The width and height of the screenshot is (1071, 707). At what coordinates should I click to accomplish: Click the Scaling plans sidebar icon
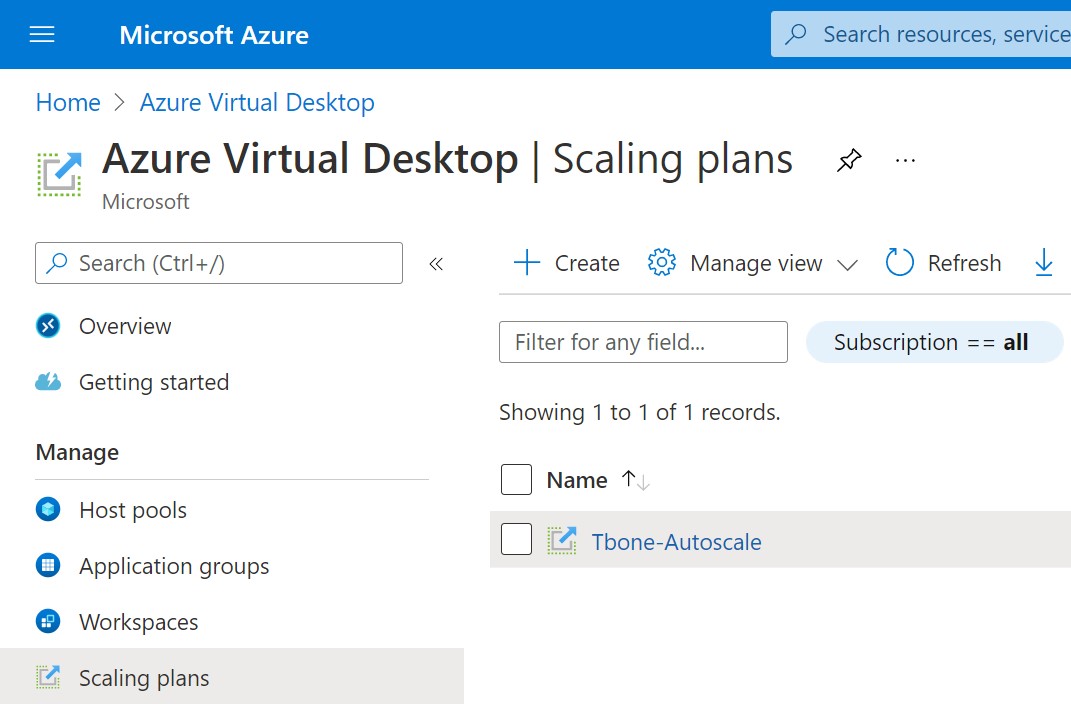pyautogui.click(x=48, y=677)
